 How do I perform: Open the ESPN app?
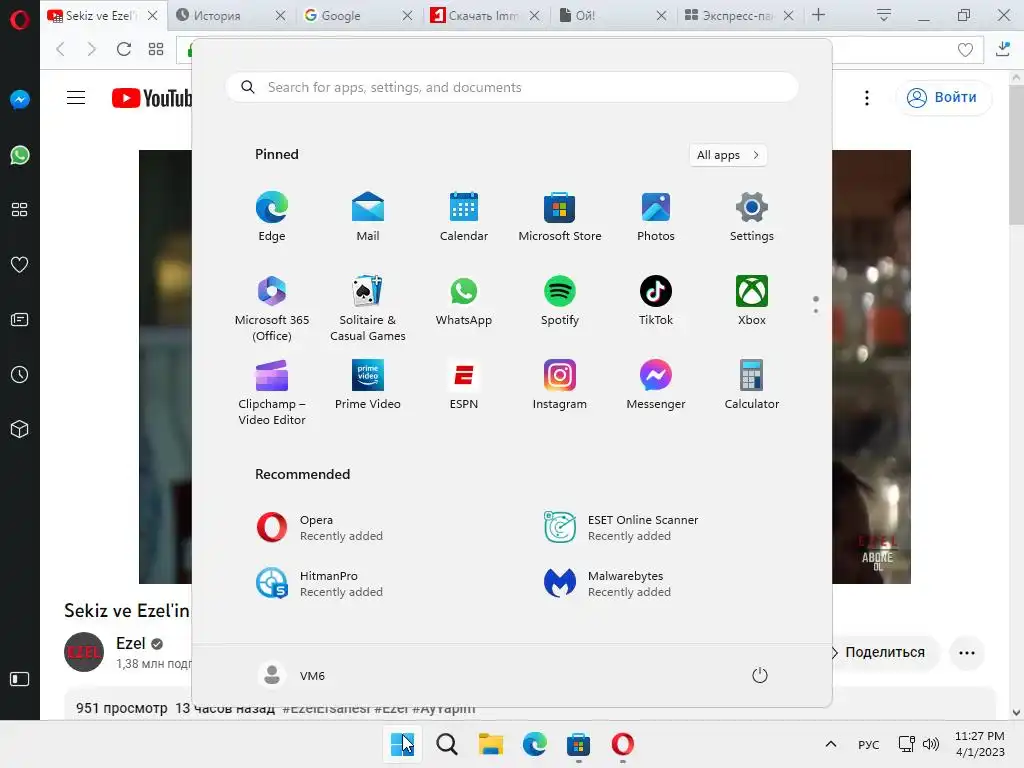coord(464,385)
